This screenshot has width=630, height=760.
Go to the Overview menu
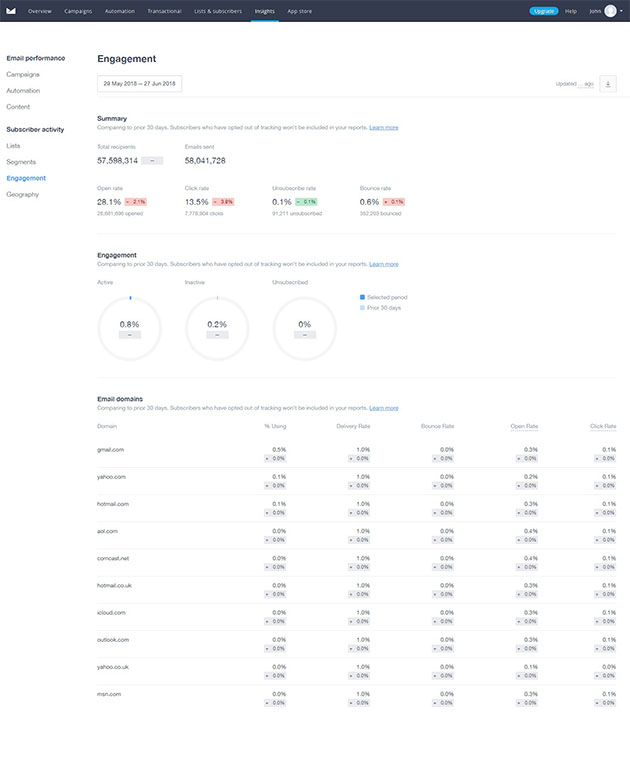pyautogui.click(x=40, y=11)
